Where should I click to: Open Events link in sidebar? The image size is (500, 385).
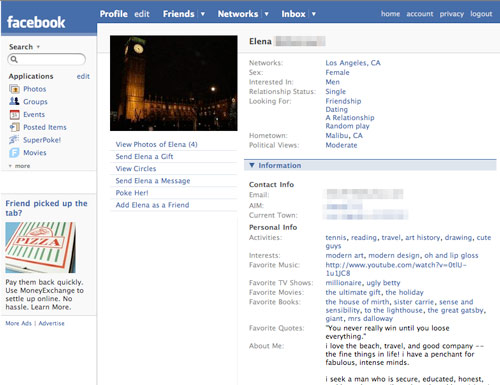(34, 114)
